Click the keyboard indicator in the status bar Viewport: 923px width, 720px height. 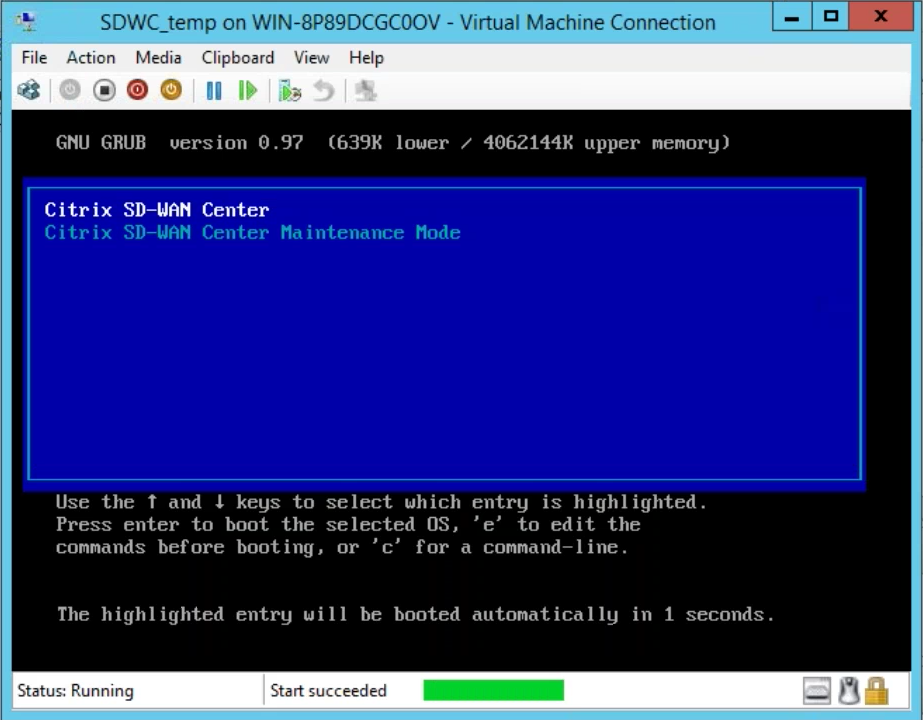coord(817,691)
